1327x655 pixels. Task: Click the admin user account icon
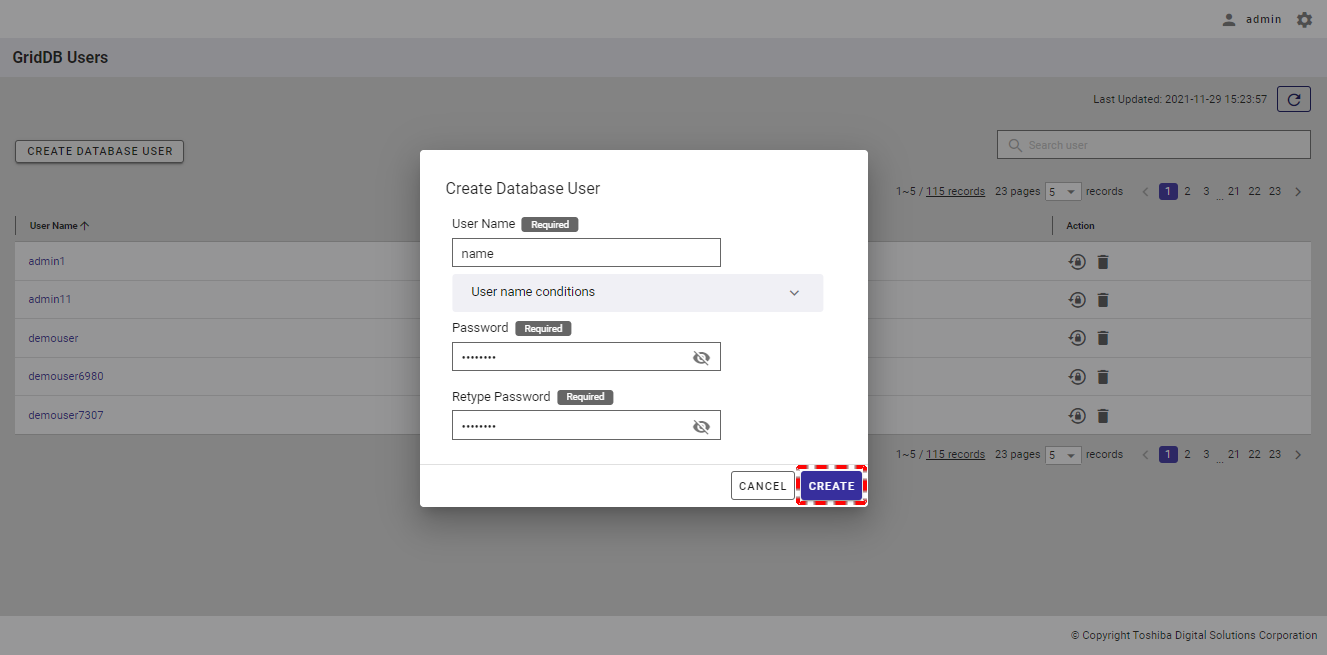1229,20
